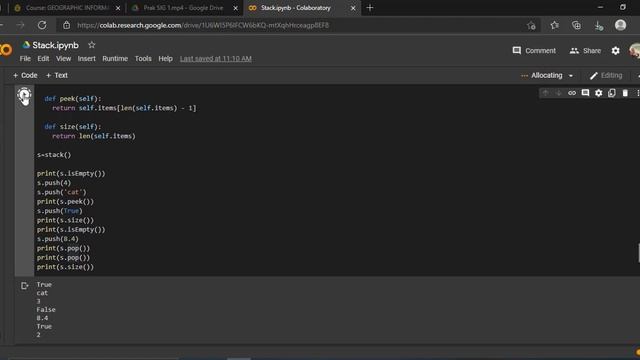
Task: Mirror cell in tab icon
Action: 611,93
